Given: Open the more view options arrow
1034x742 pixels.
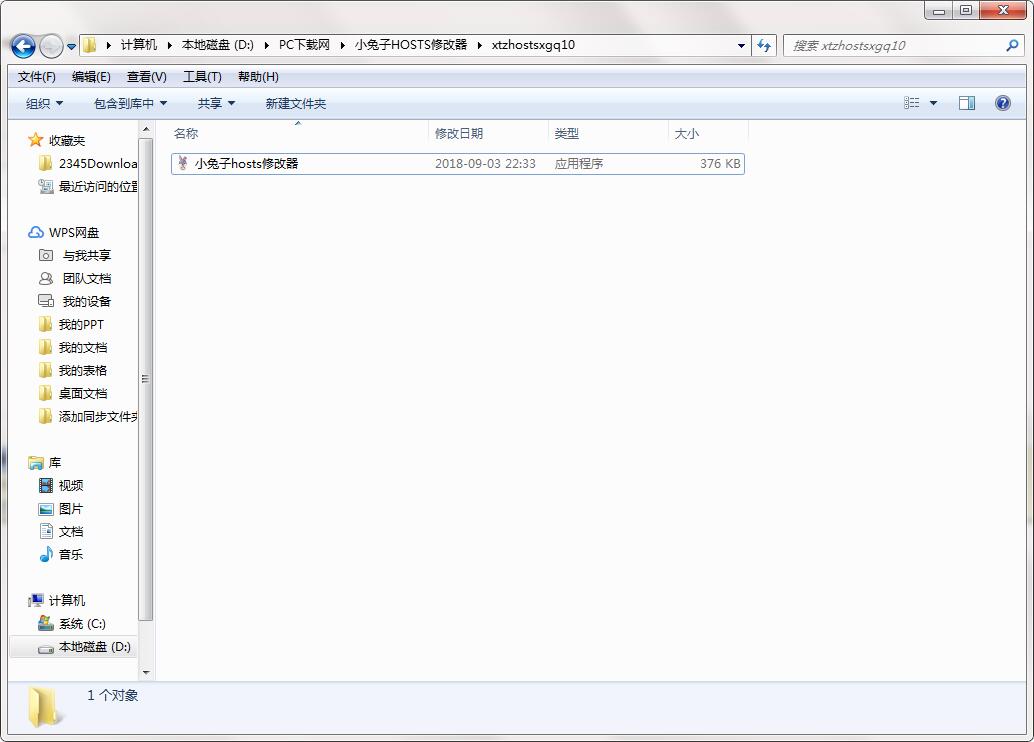Looking at the screenshot, I should [x=933, y=103].
